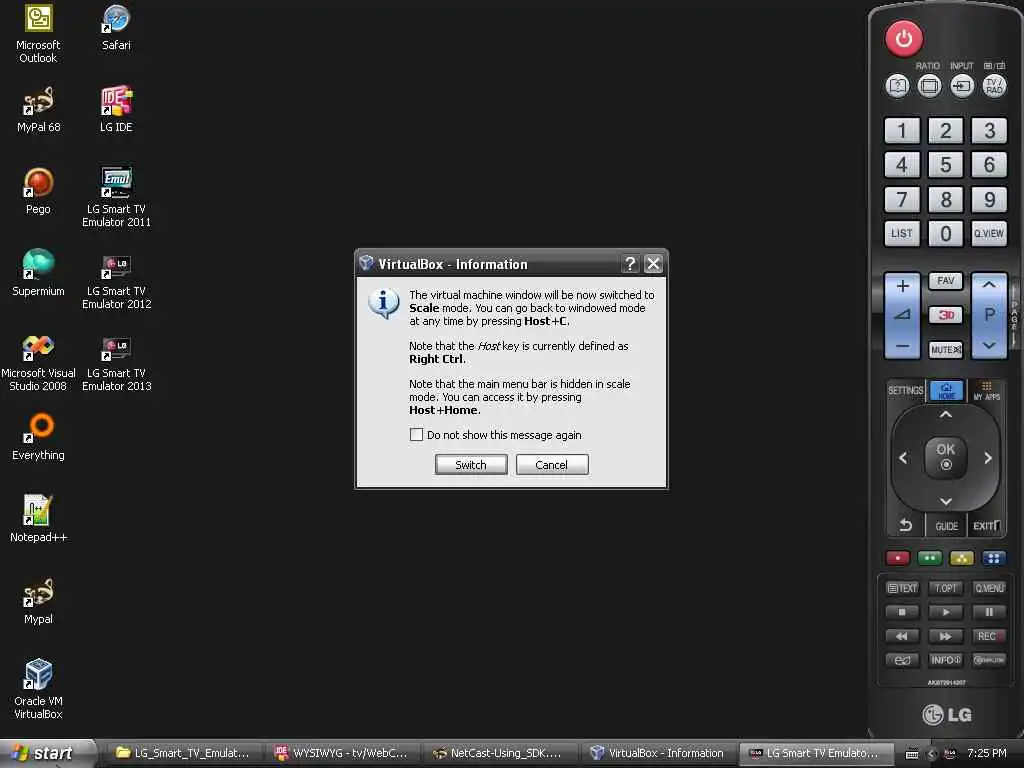Toggle the 3D button on the remote
Image resolution: width=1024 pixels, height=768 pixels.
click(945, 315)
